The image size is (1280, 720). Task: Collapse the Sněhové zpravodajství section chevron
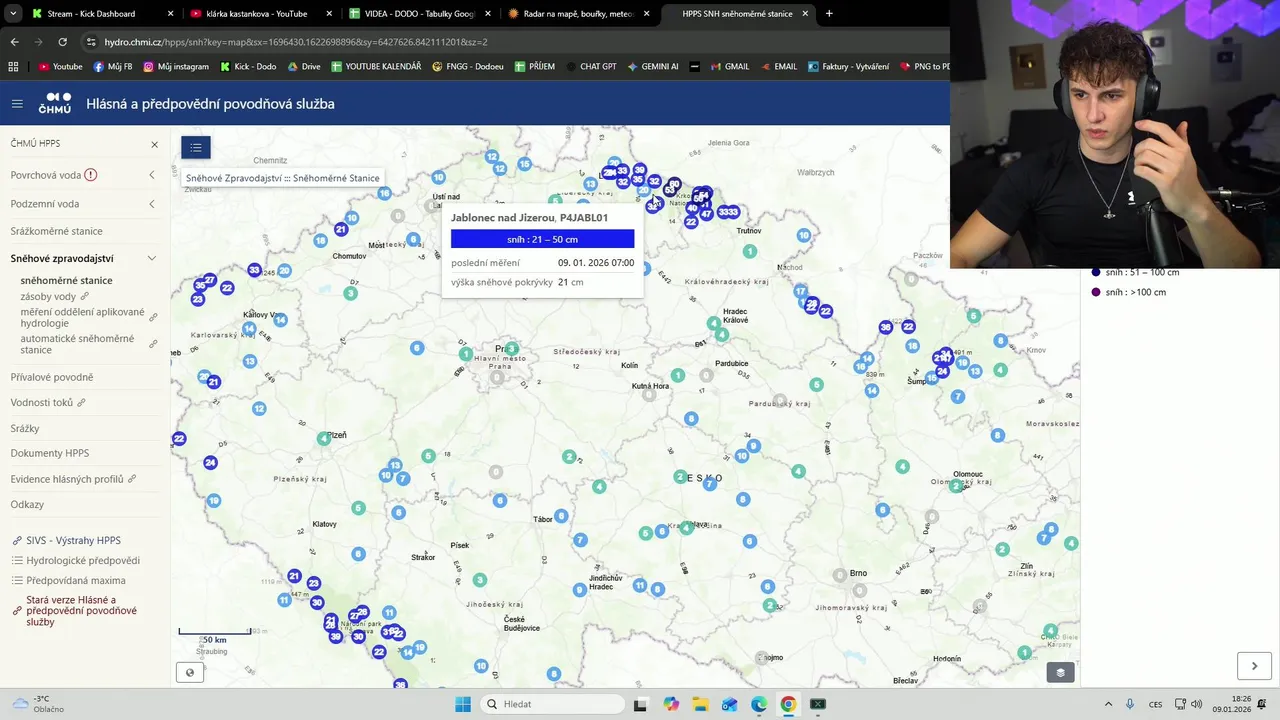click(152, 258)
